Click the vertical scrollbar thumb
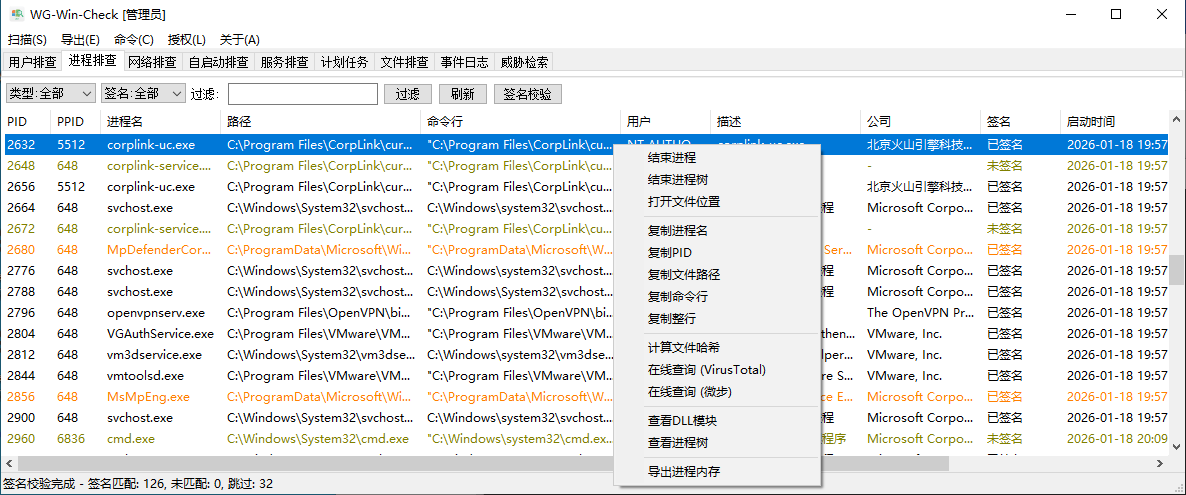 1176,270
